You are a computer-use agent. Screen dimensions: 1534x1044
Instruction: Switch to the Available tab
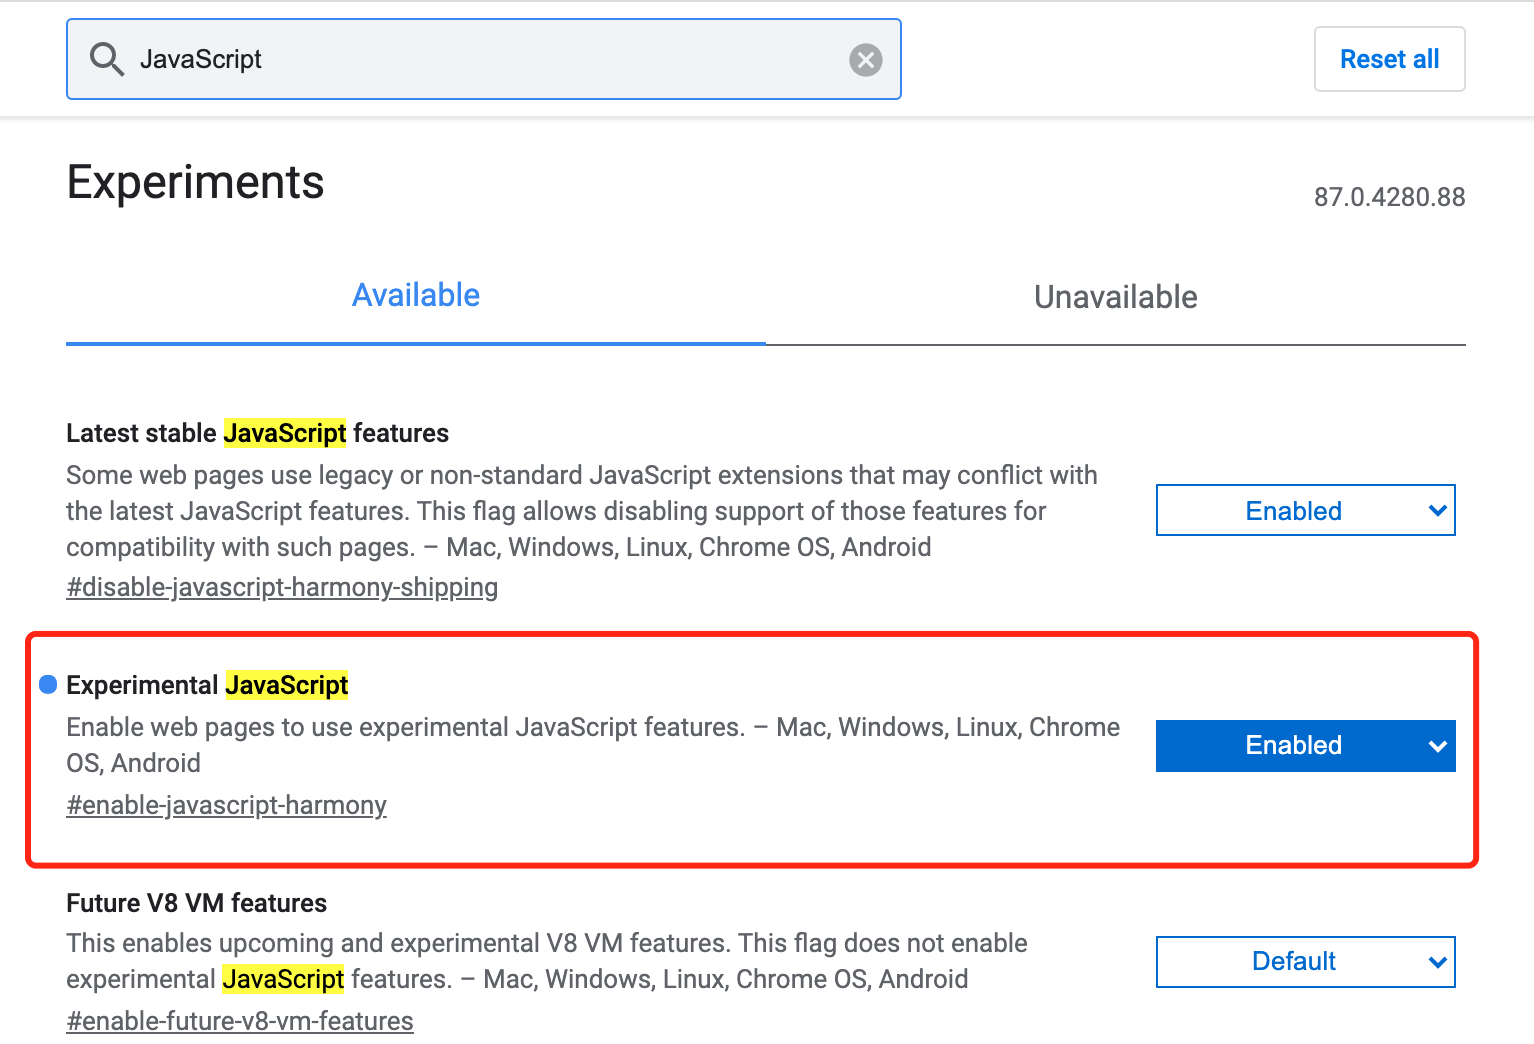pos(416,296)
